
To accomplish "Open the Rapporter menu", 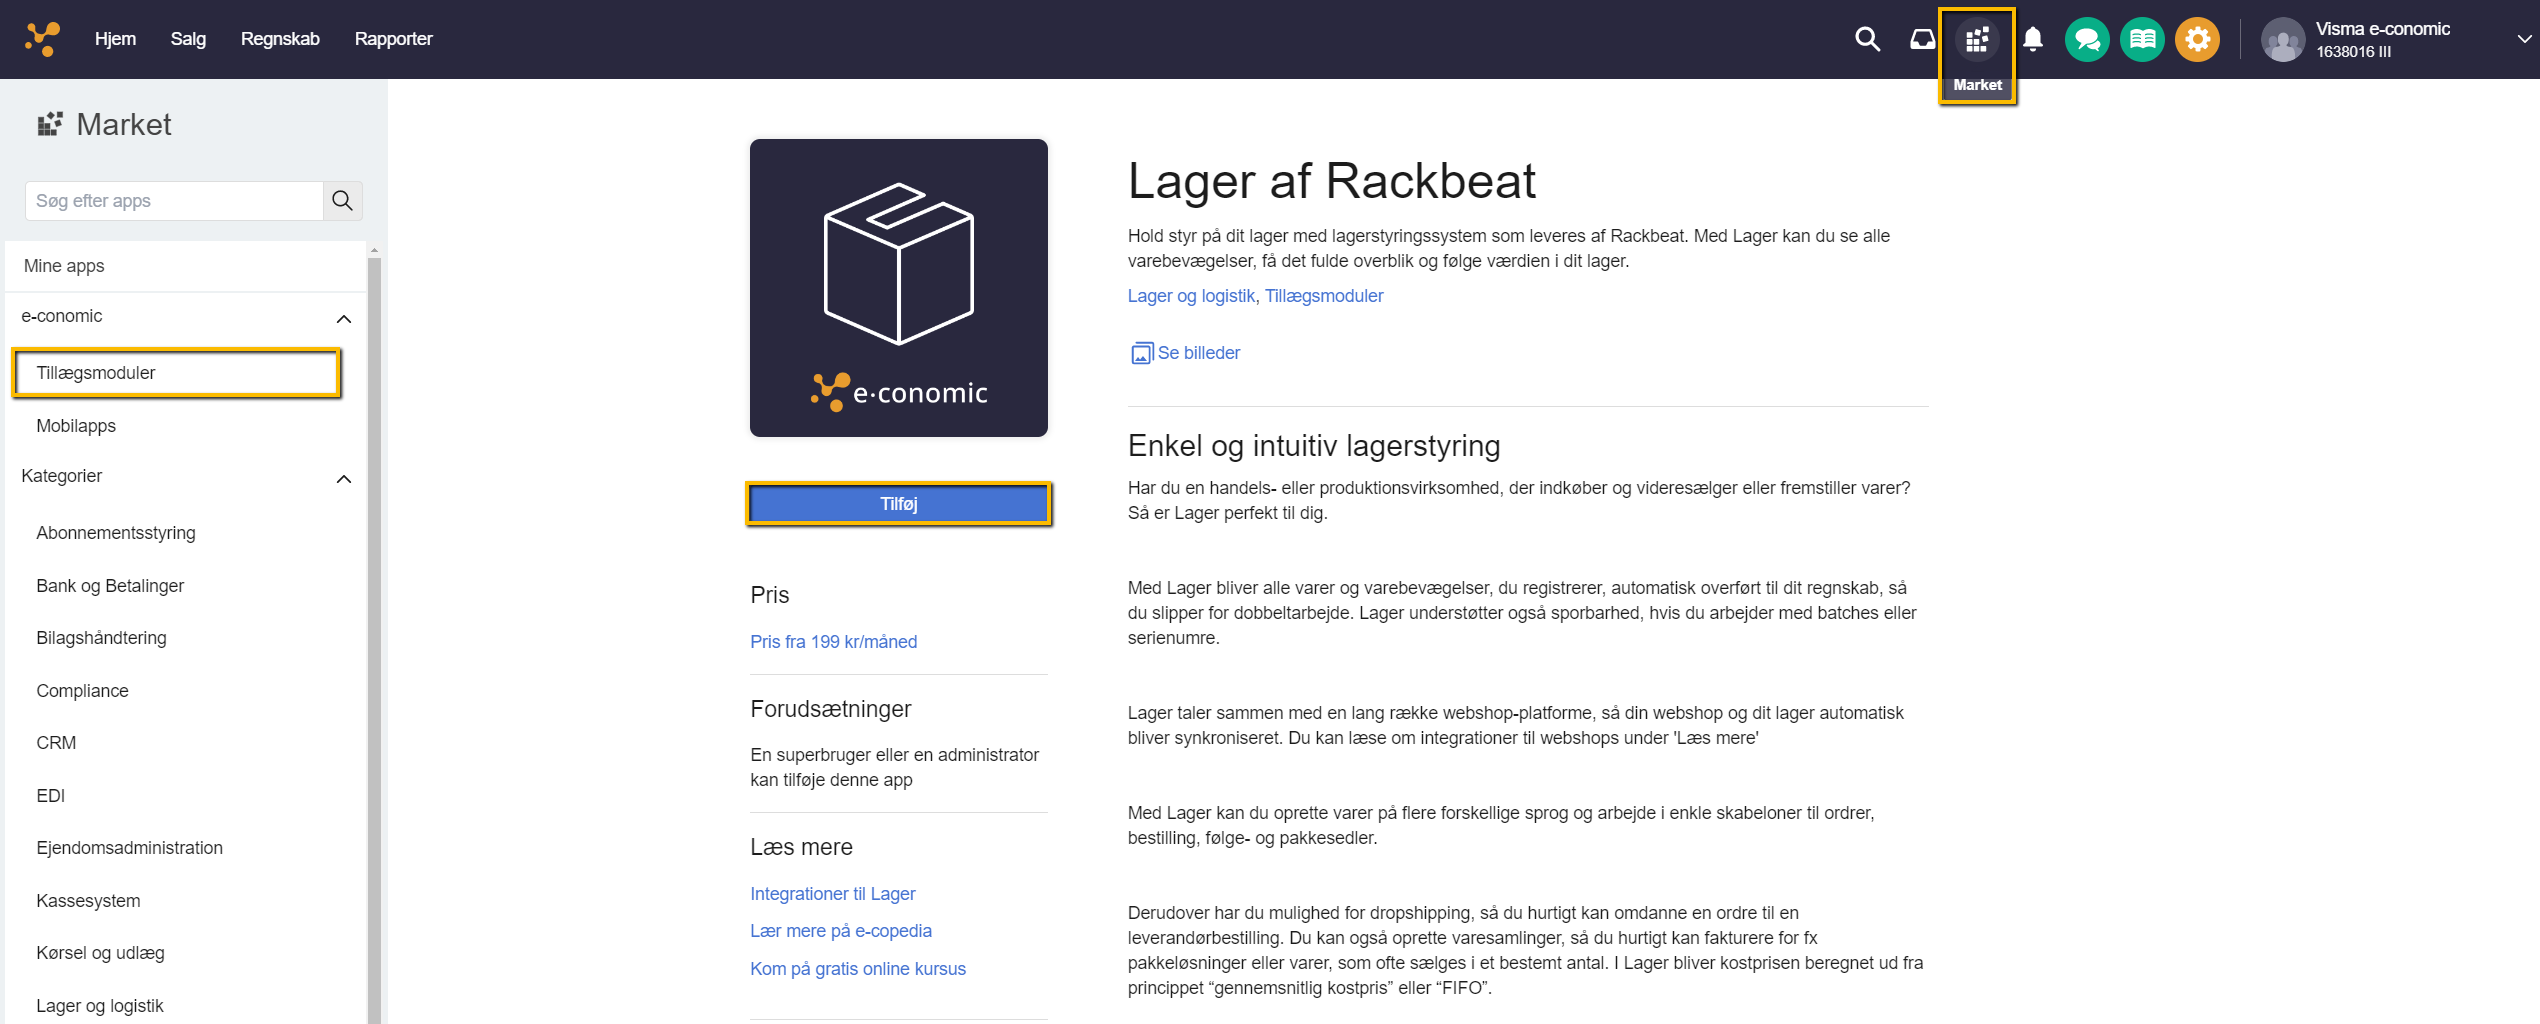I will coord(394,39).
